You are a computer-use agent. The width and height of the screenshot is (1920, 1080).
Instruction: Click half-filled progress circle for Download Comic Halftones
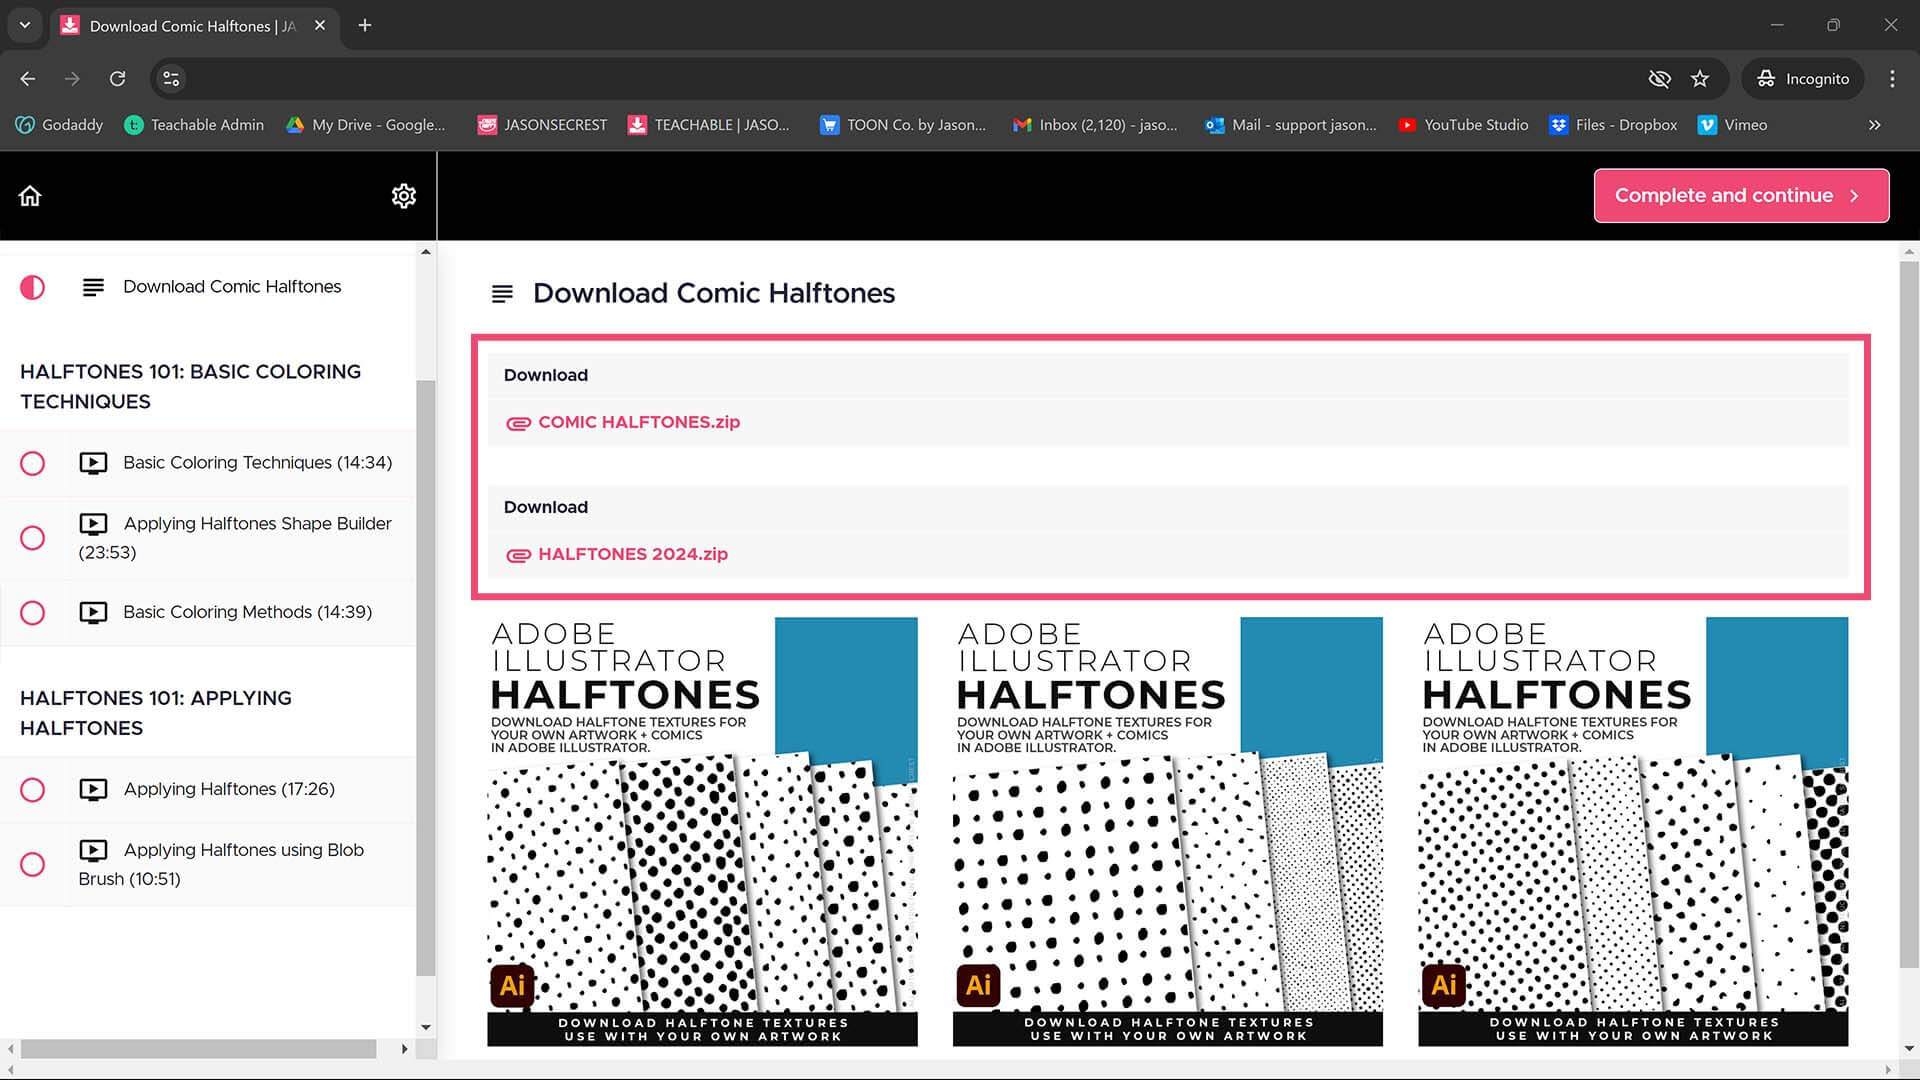click(32, 288)
